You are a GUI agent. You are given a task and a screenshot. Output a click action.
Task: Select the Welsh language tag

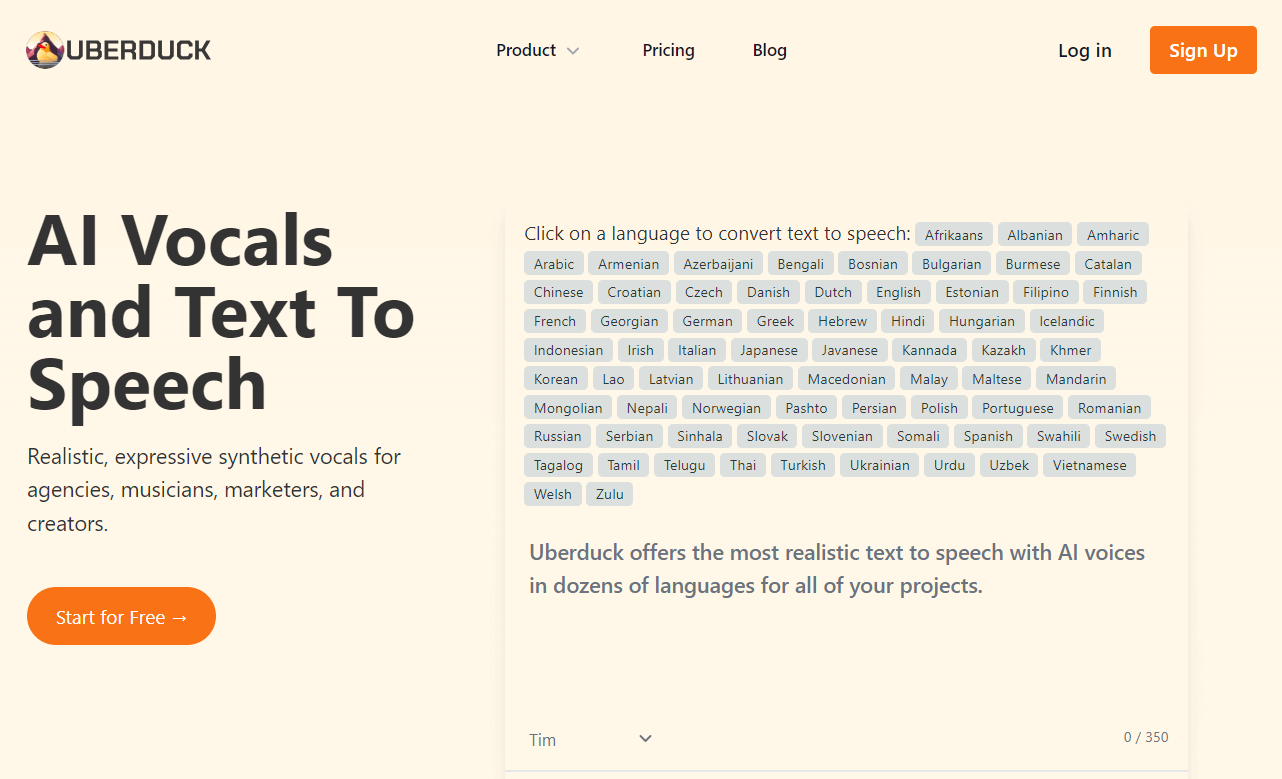click(x=552, y=494)
